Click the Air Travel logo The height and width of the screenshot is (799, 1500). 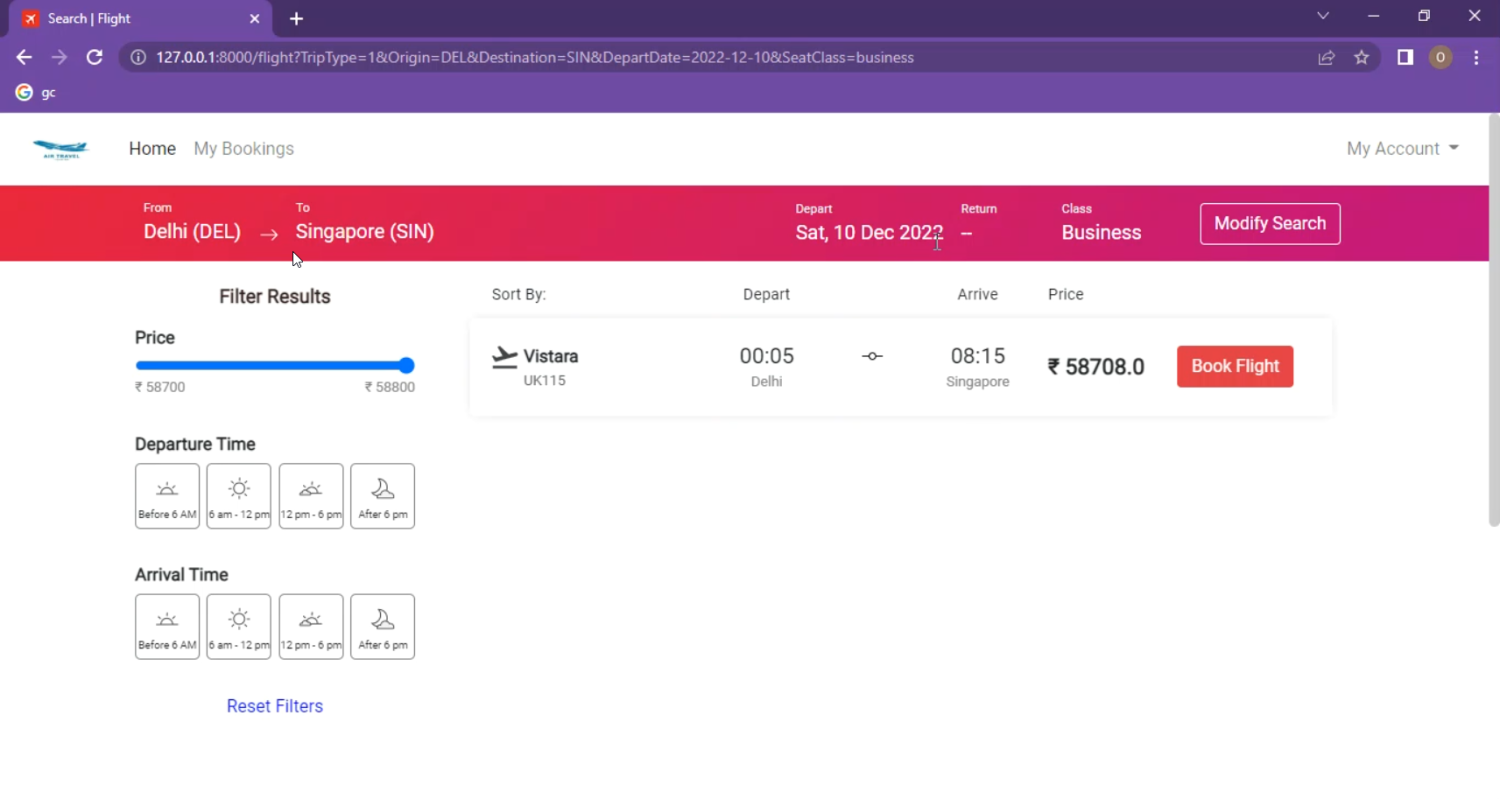coord(60,149)
